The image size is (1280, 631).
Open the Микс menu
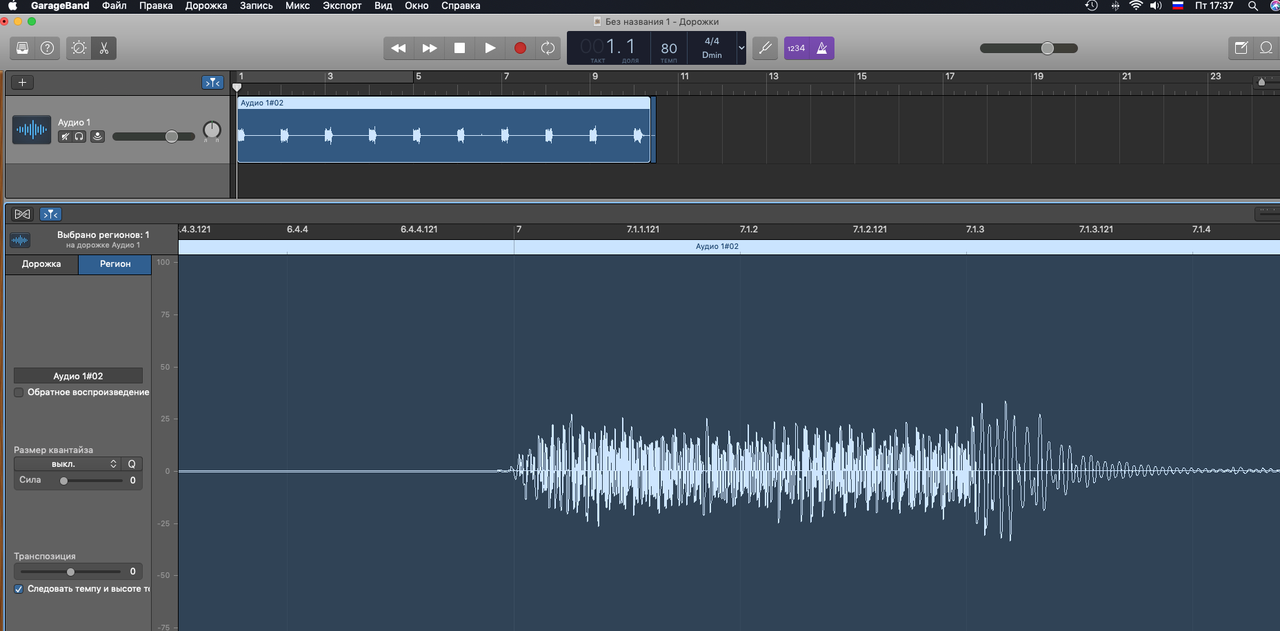click(x=297, y=6)
